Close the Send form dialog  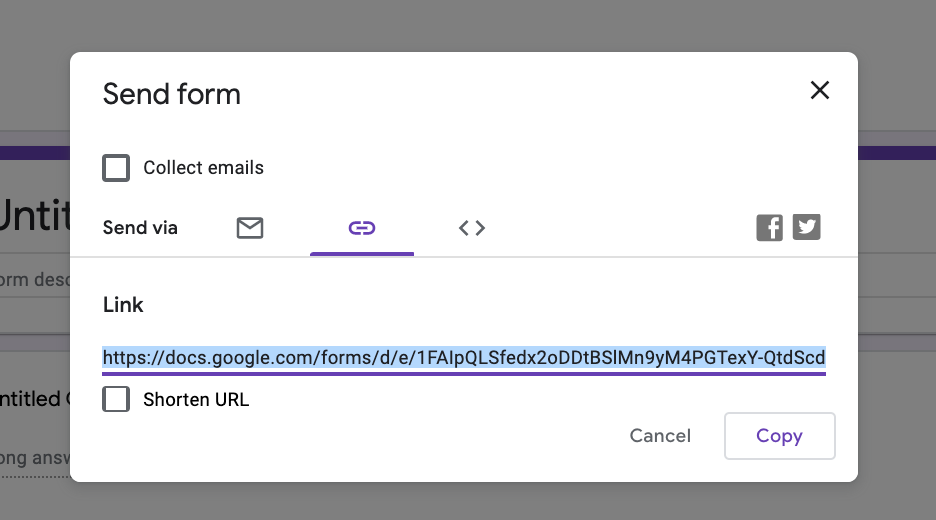pos(820,91)
